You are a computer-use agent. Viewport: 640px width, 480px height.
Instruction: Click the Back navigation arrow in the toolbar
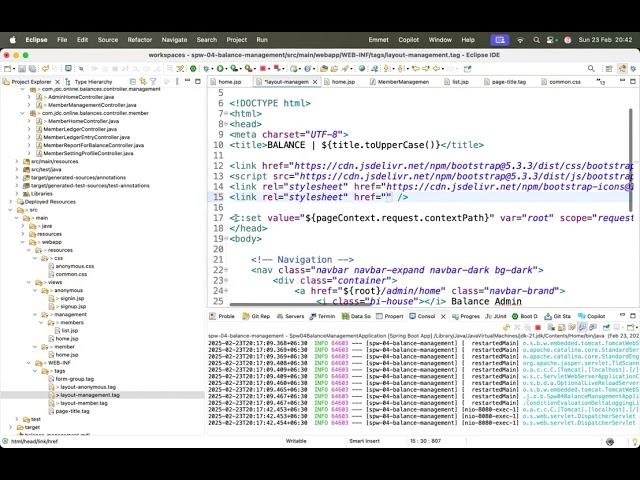coord(436,69)
